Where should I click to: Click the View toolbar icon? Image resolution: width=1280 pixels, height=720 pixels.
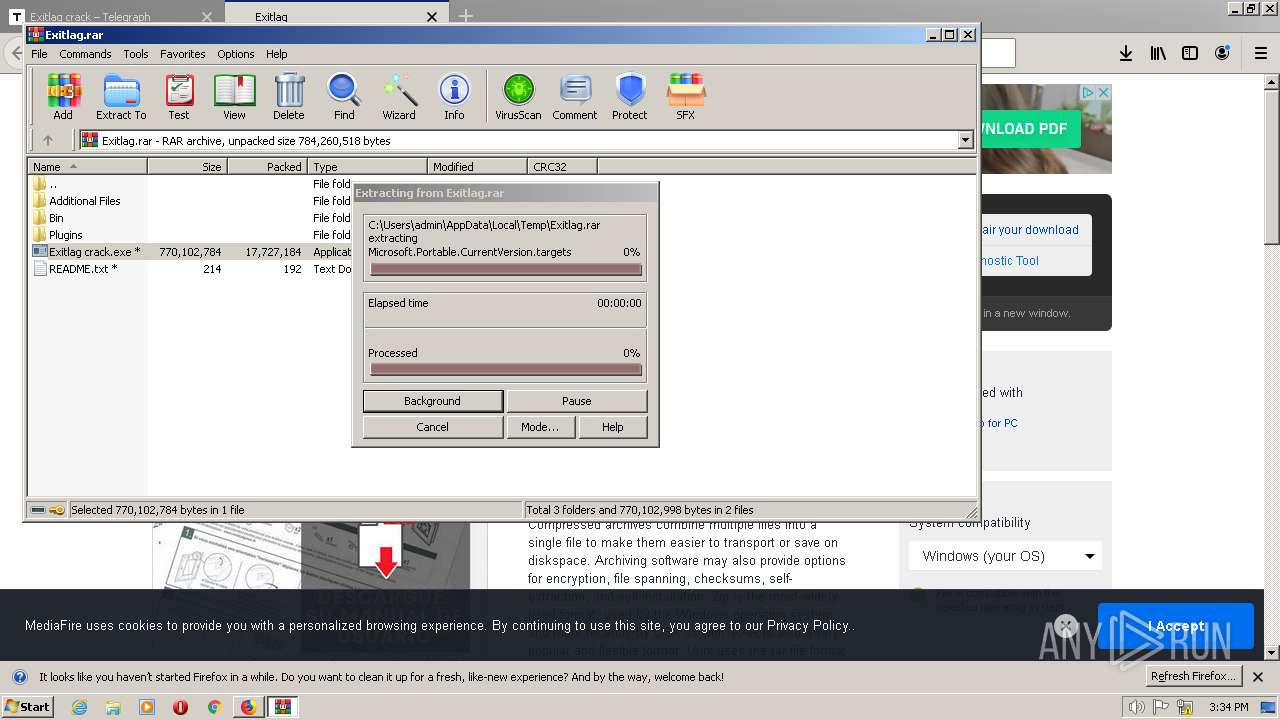[x=234, y=97]
